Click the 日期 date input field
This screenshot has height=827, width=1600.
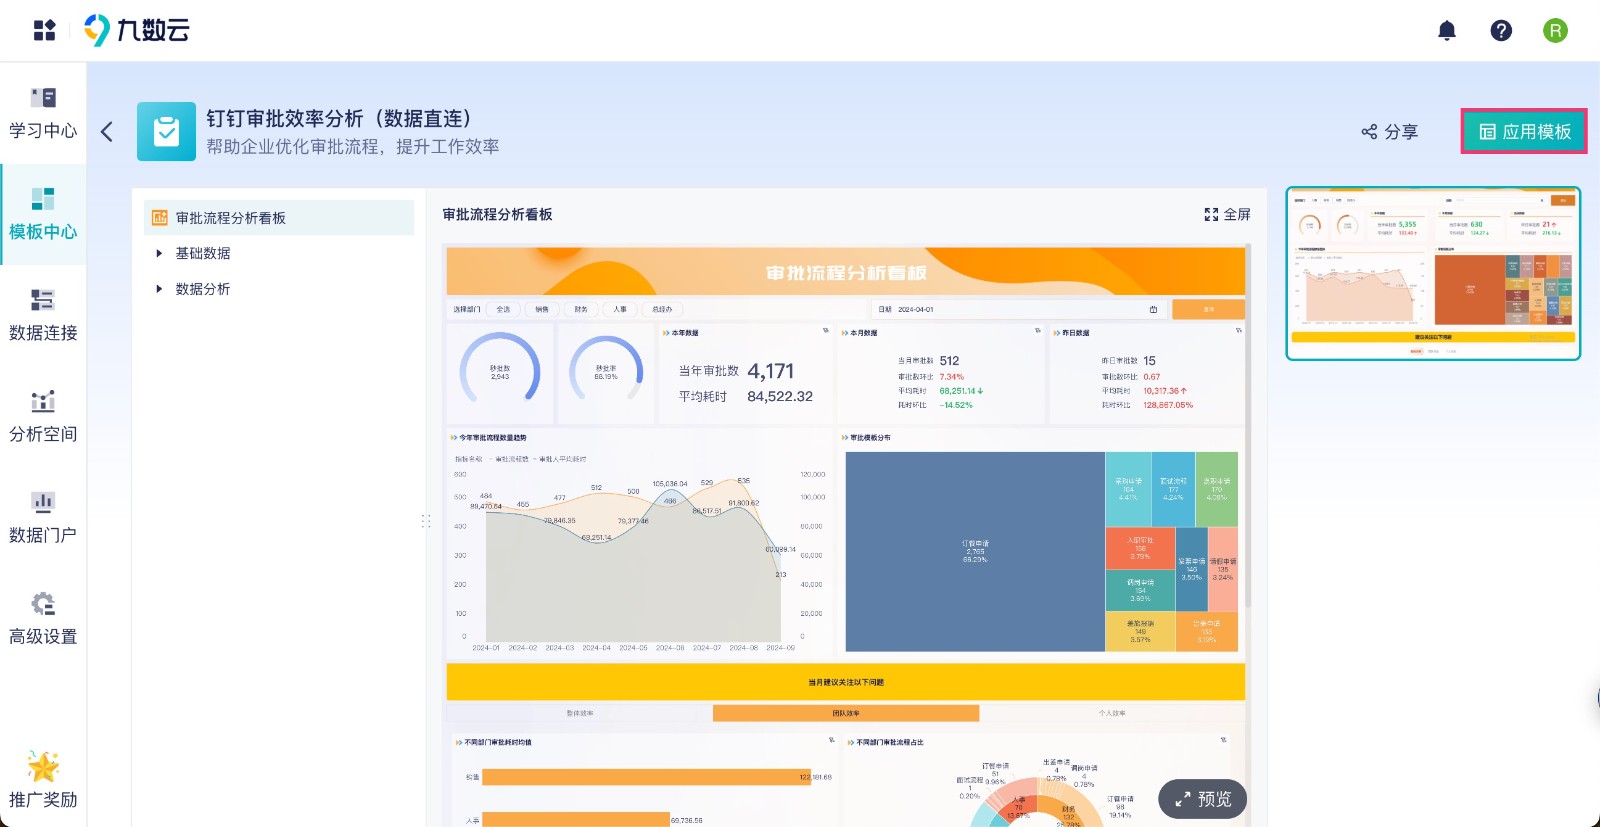coord(1018,309)
